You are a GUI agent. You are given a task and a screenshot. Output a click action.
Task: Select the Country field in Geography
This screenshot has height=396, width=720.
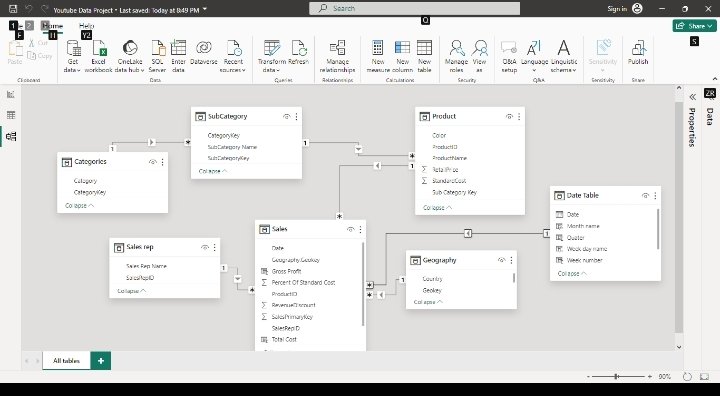tap(432, 279)
